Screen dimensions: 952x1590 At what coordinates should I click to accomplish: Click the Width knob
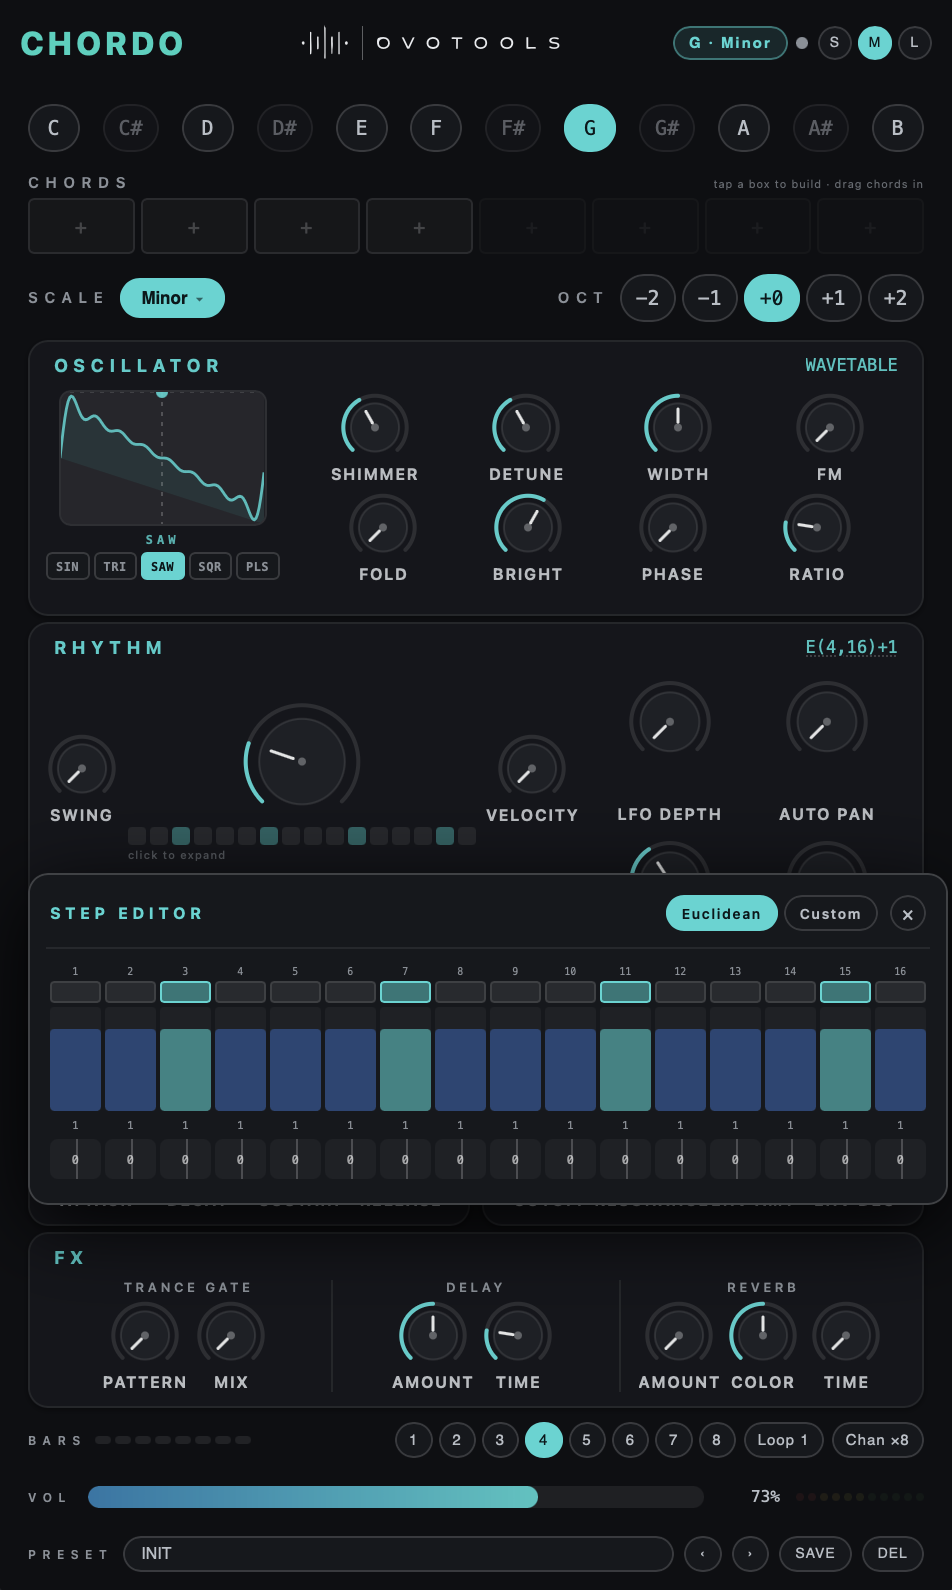point(678,427)
